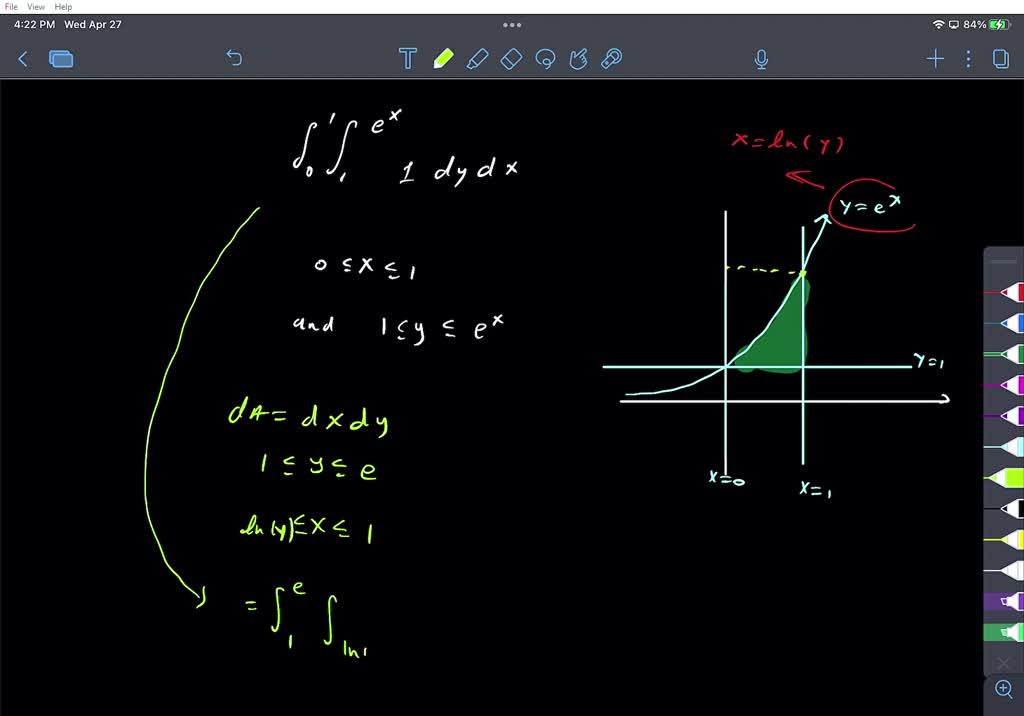
Task: Activate the zoom magnifier tool
Action: pyautogui.click(x=1003, y=690)
